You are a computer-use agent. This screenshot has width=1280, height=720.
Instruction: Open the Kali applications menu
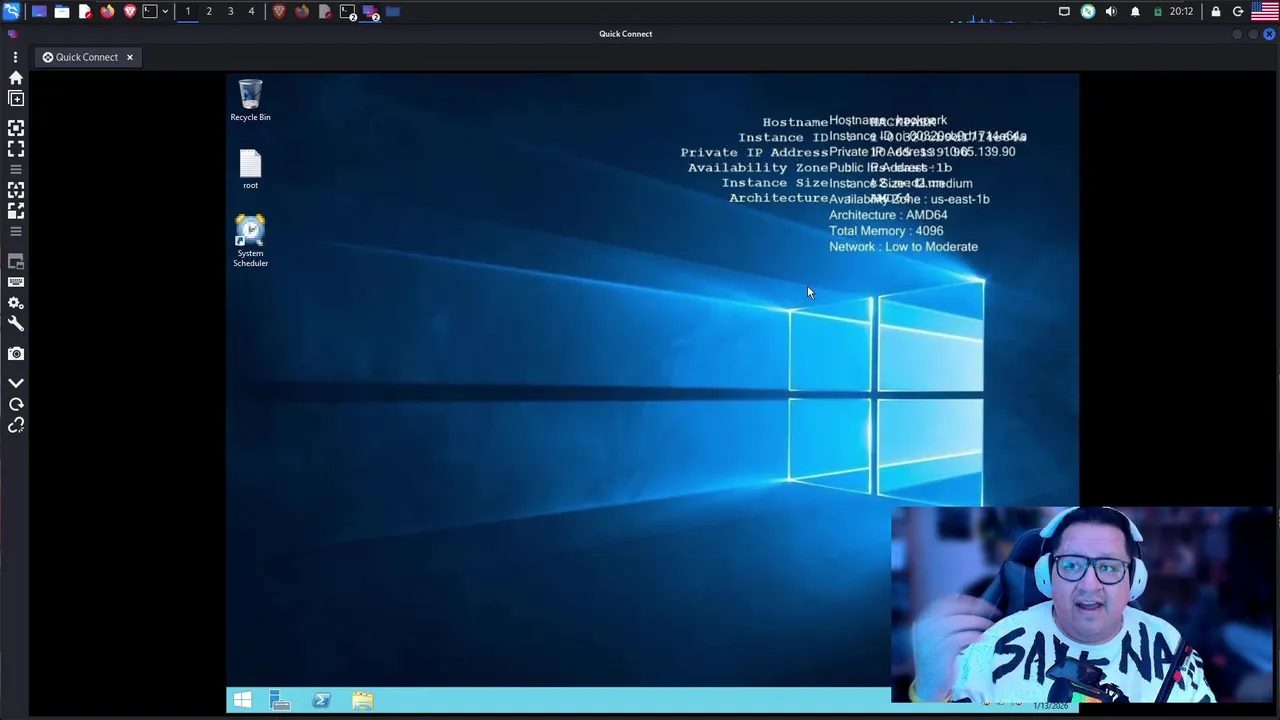(x=10, y=11)
